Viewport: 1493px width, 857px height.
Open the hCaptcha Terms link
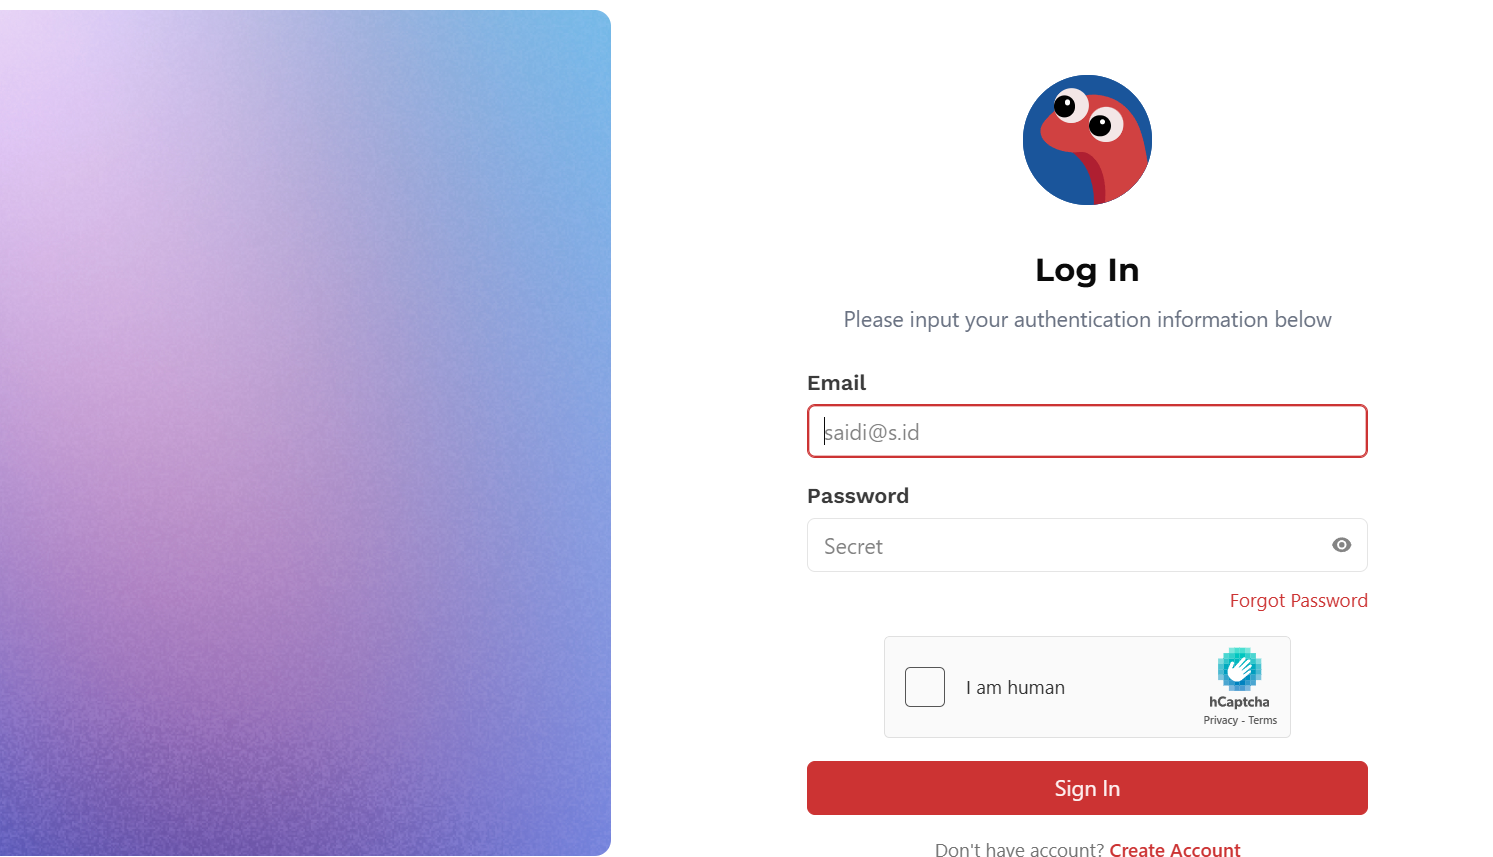click(x=1262, y=720)
